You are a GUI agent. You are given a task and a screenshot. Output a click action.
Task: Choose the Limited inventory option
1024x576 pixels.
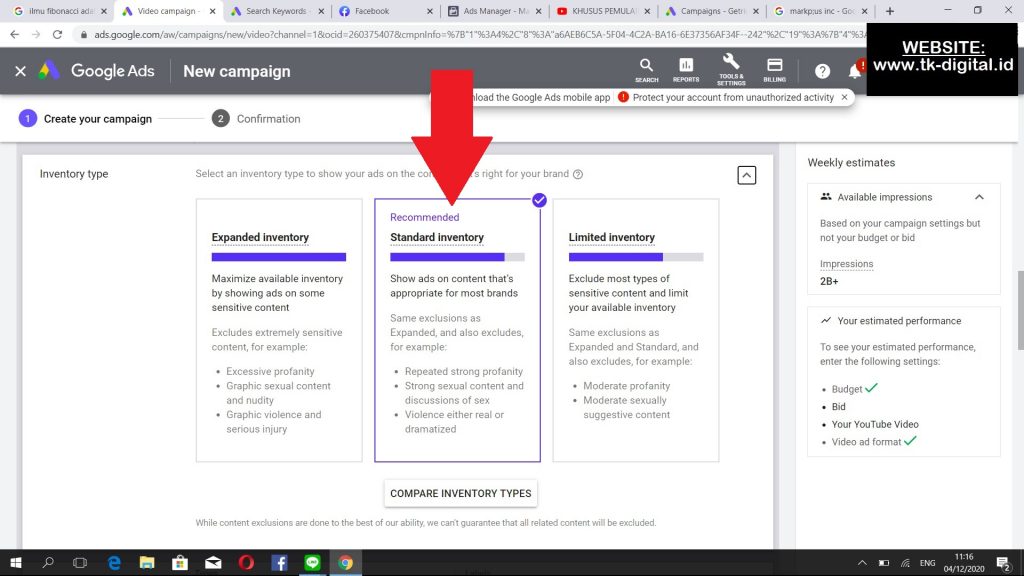635,330
